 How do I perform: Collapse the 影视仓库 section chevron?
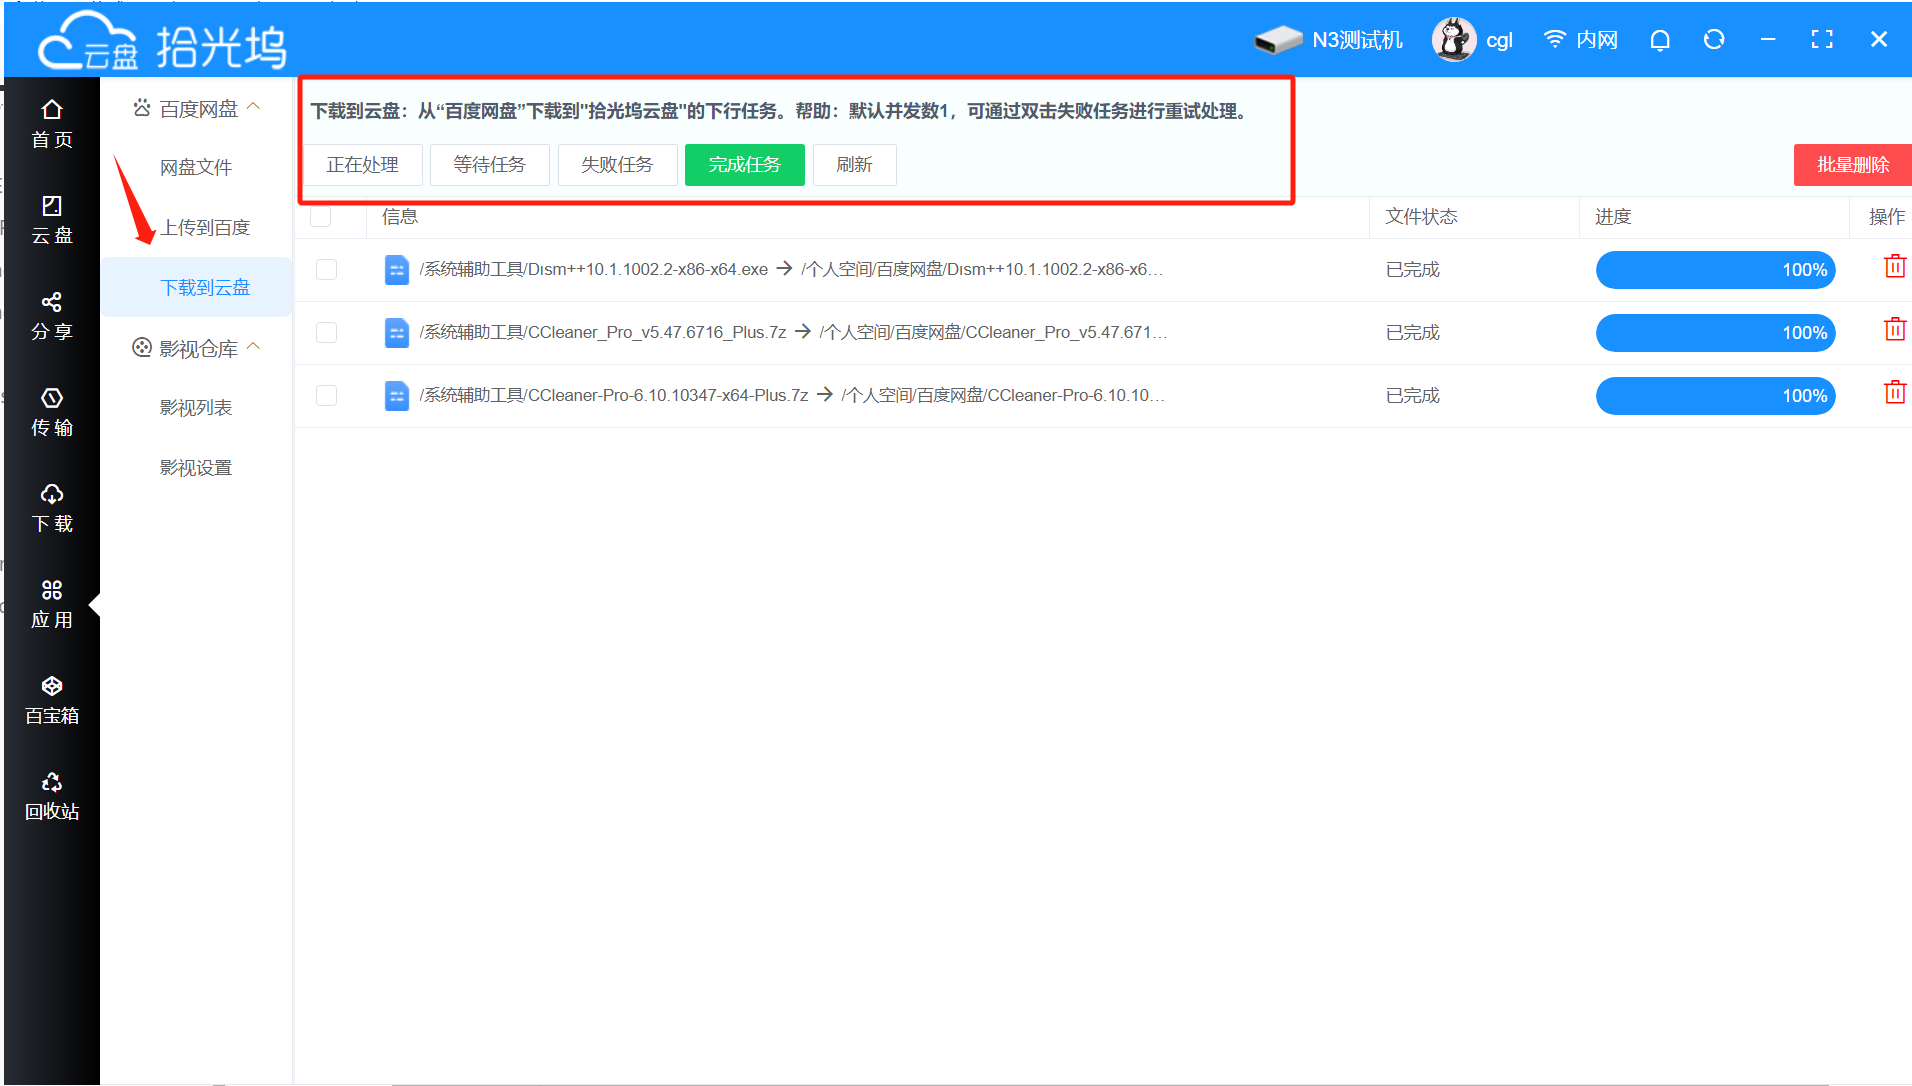click(254, 346)
